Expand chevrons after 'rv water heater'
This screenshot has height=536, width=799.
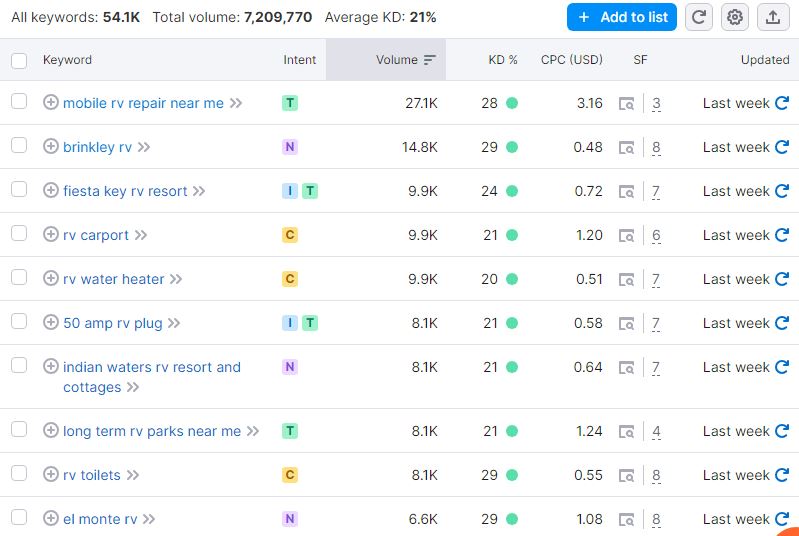tap(176, 279)
